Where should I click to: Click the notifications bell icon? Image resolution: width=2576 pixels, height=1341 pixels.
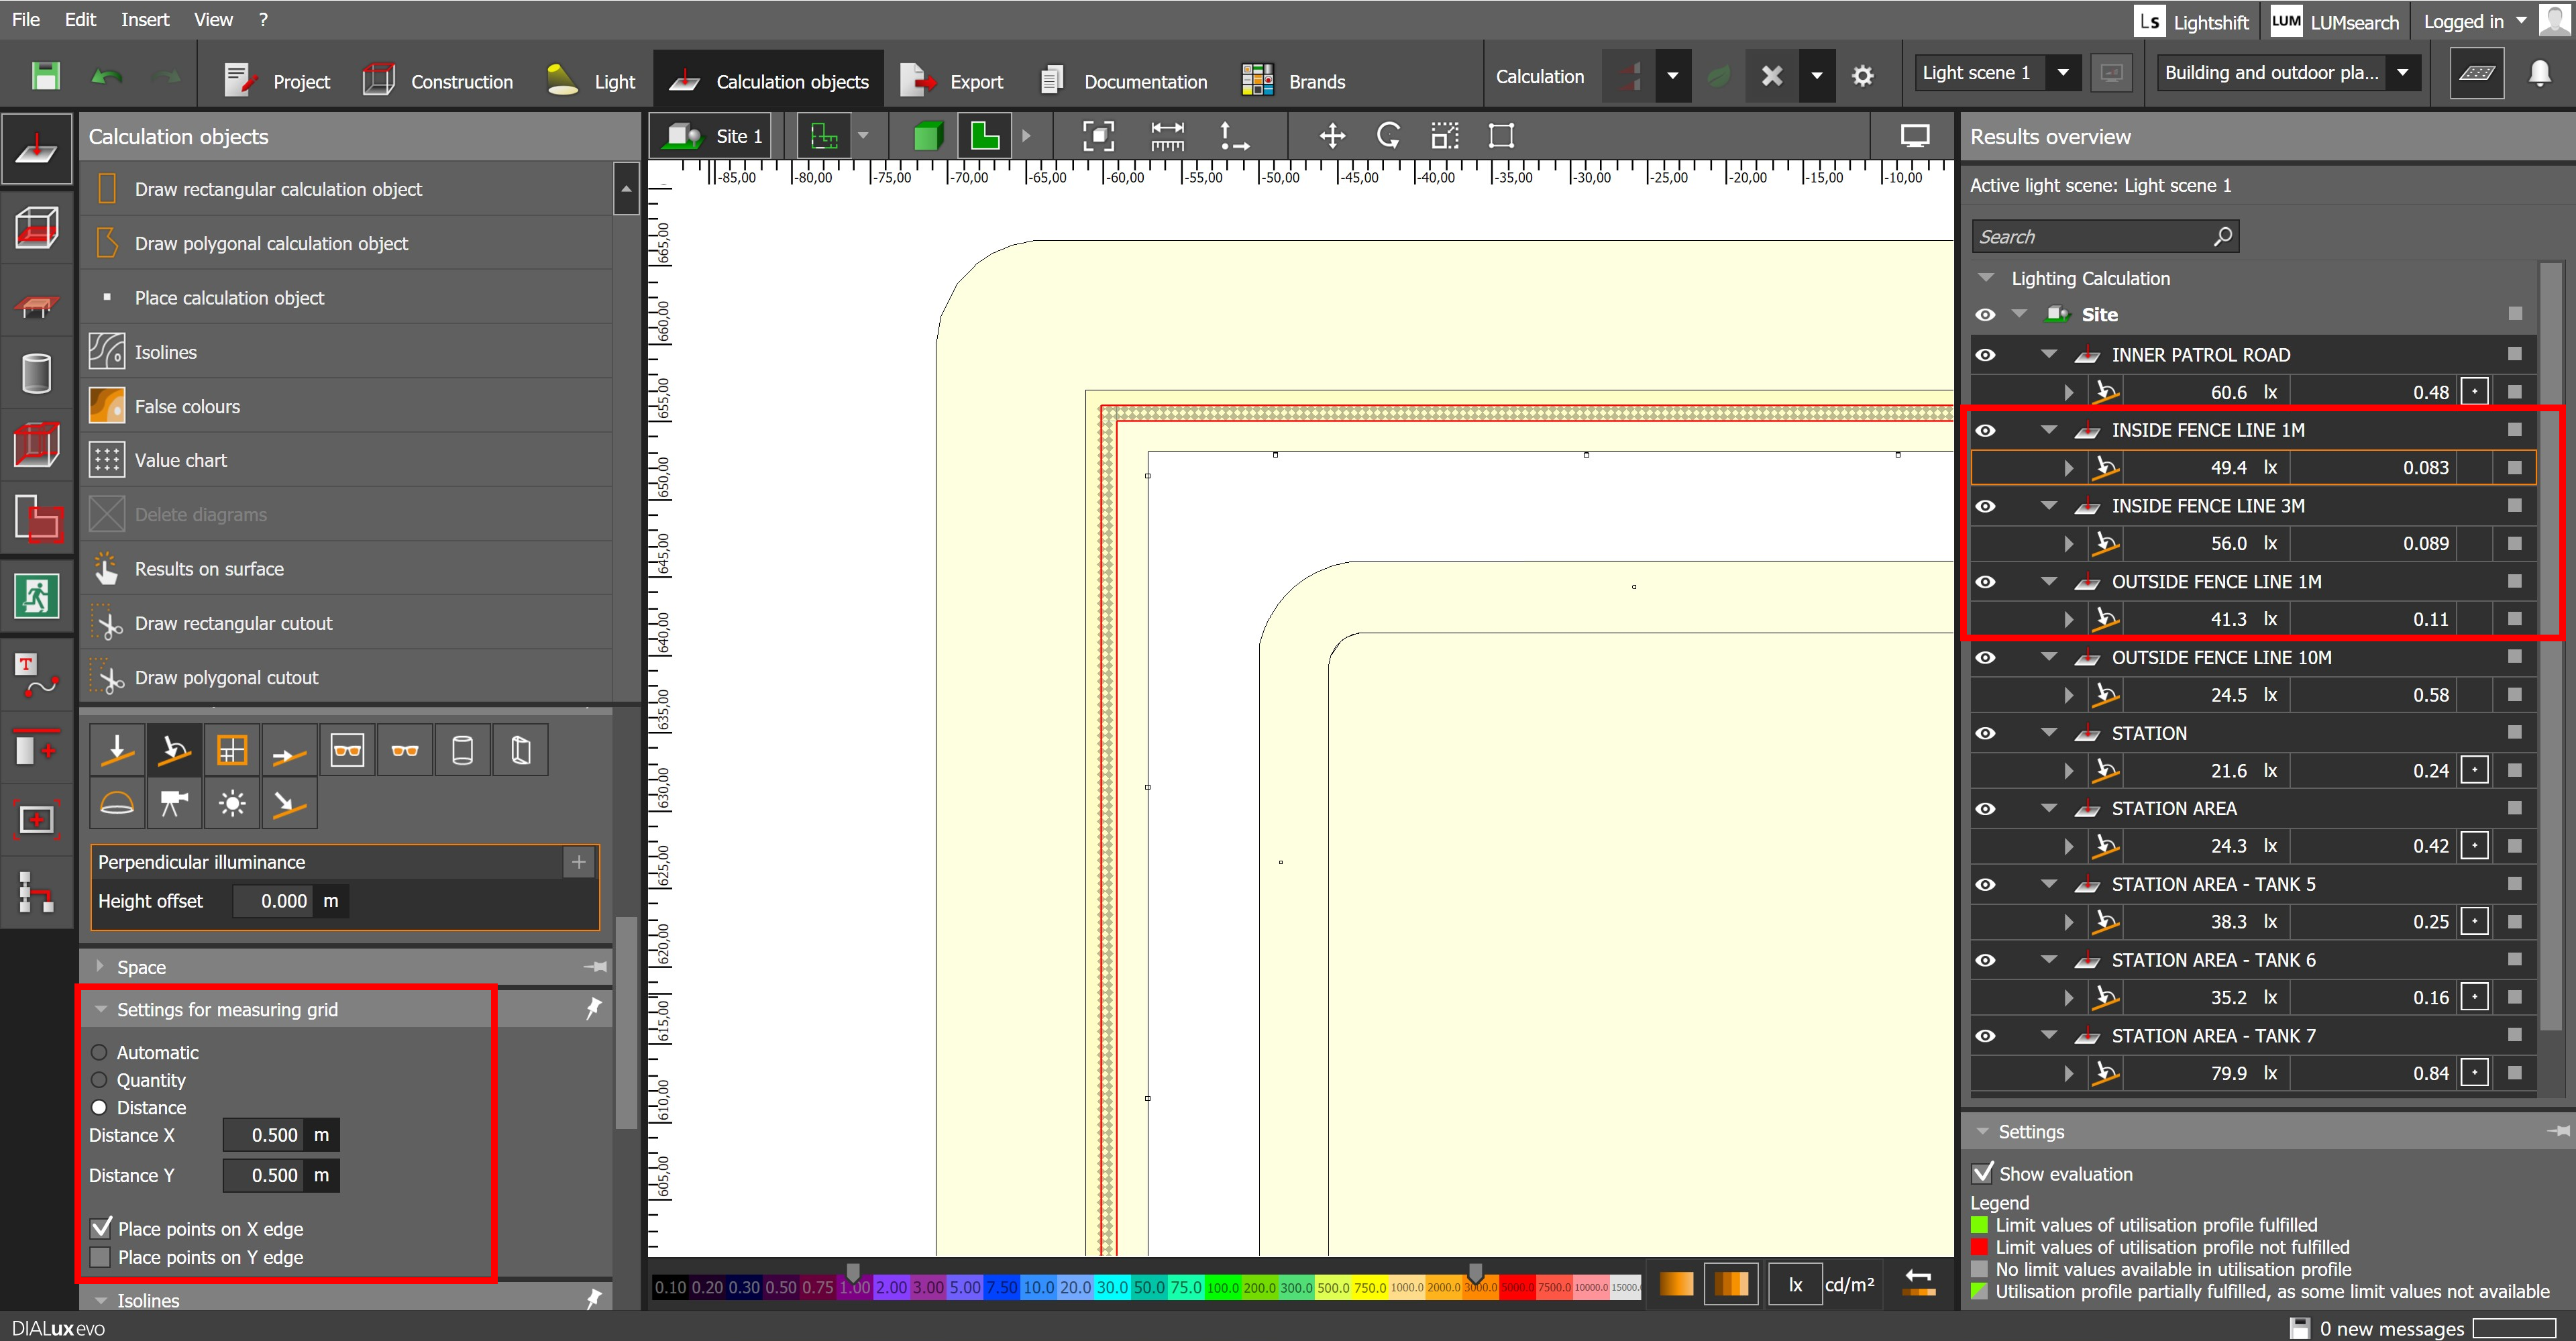point(2539,73)
